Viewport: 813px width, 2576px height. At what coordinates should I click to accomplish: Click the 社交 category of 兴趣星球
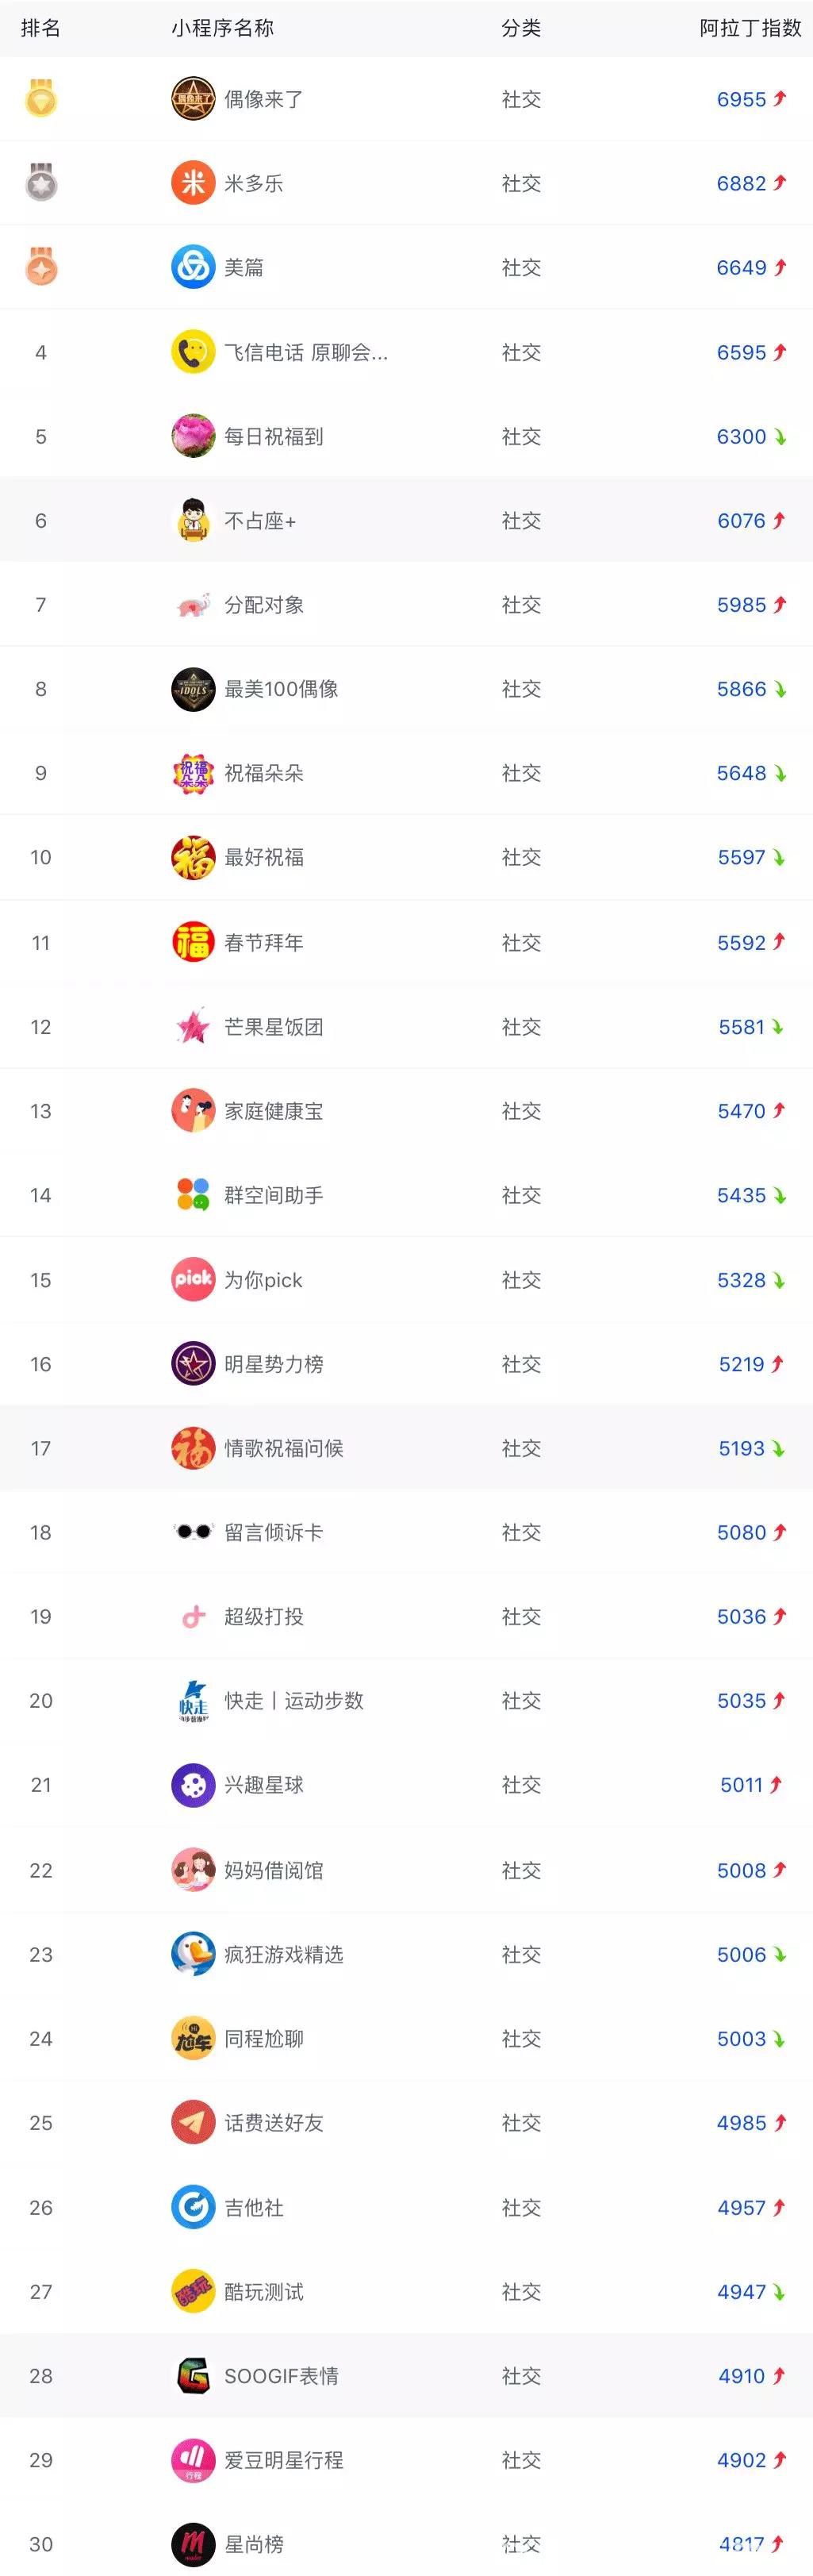point(521,1785)
